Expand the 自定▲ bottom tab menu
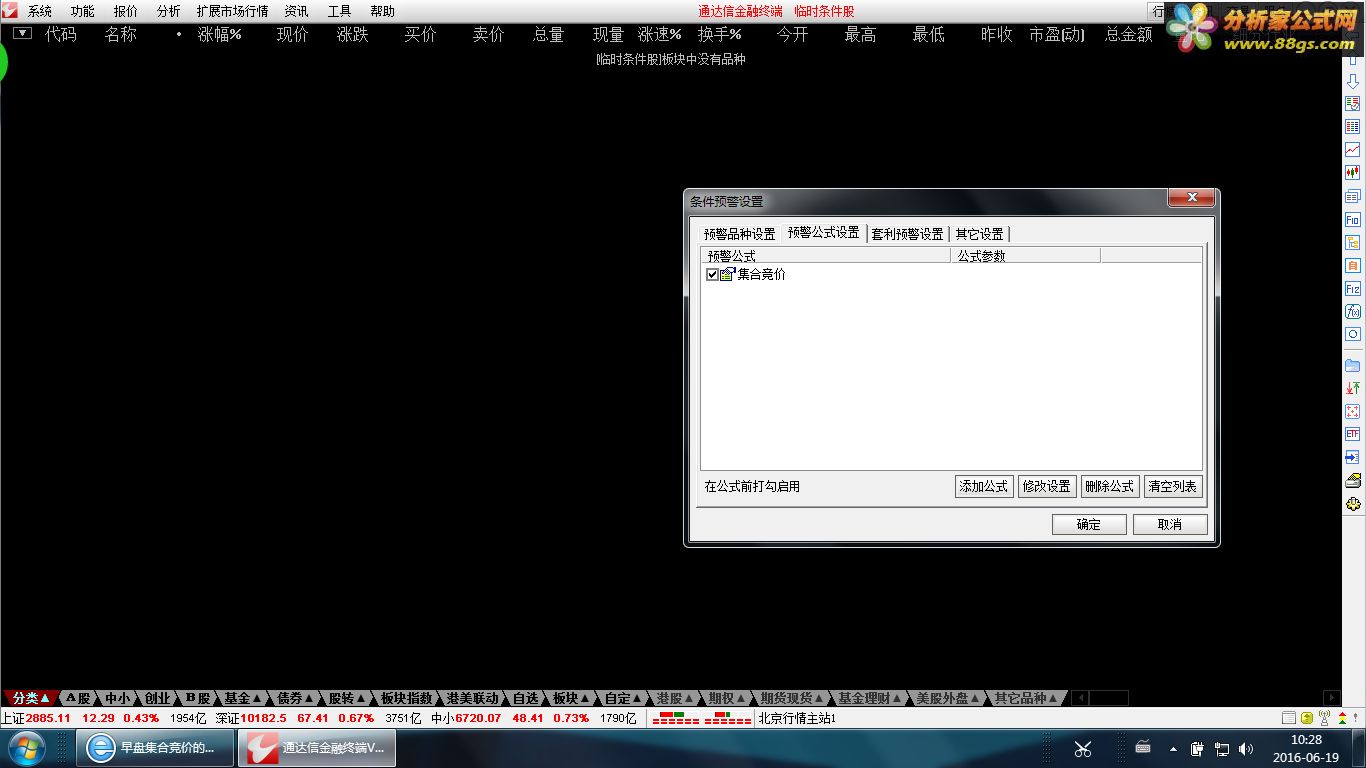Viewport: 1366px width, 768px height. click(x=623, y=698)
